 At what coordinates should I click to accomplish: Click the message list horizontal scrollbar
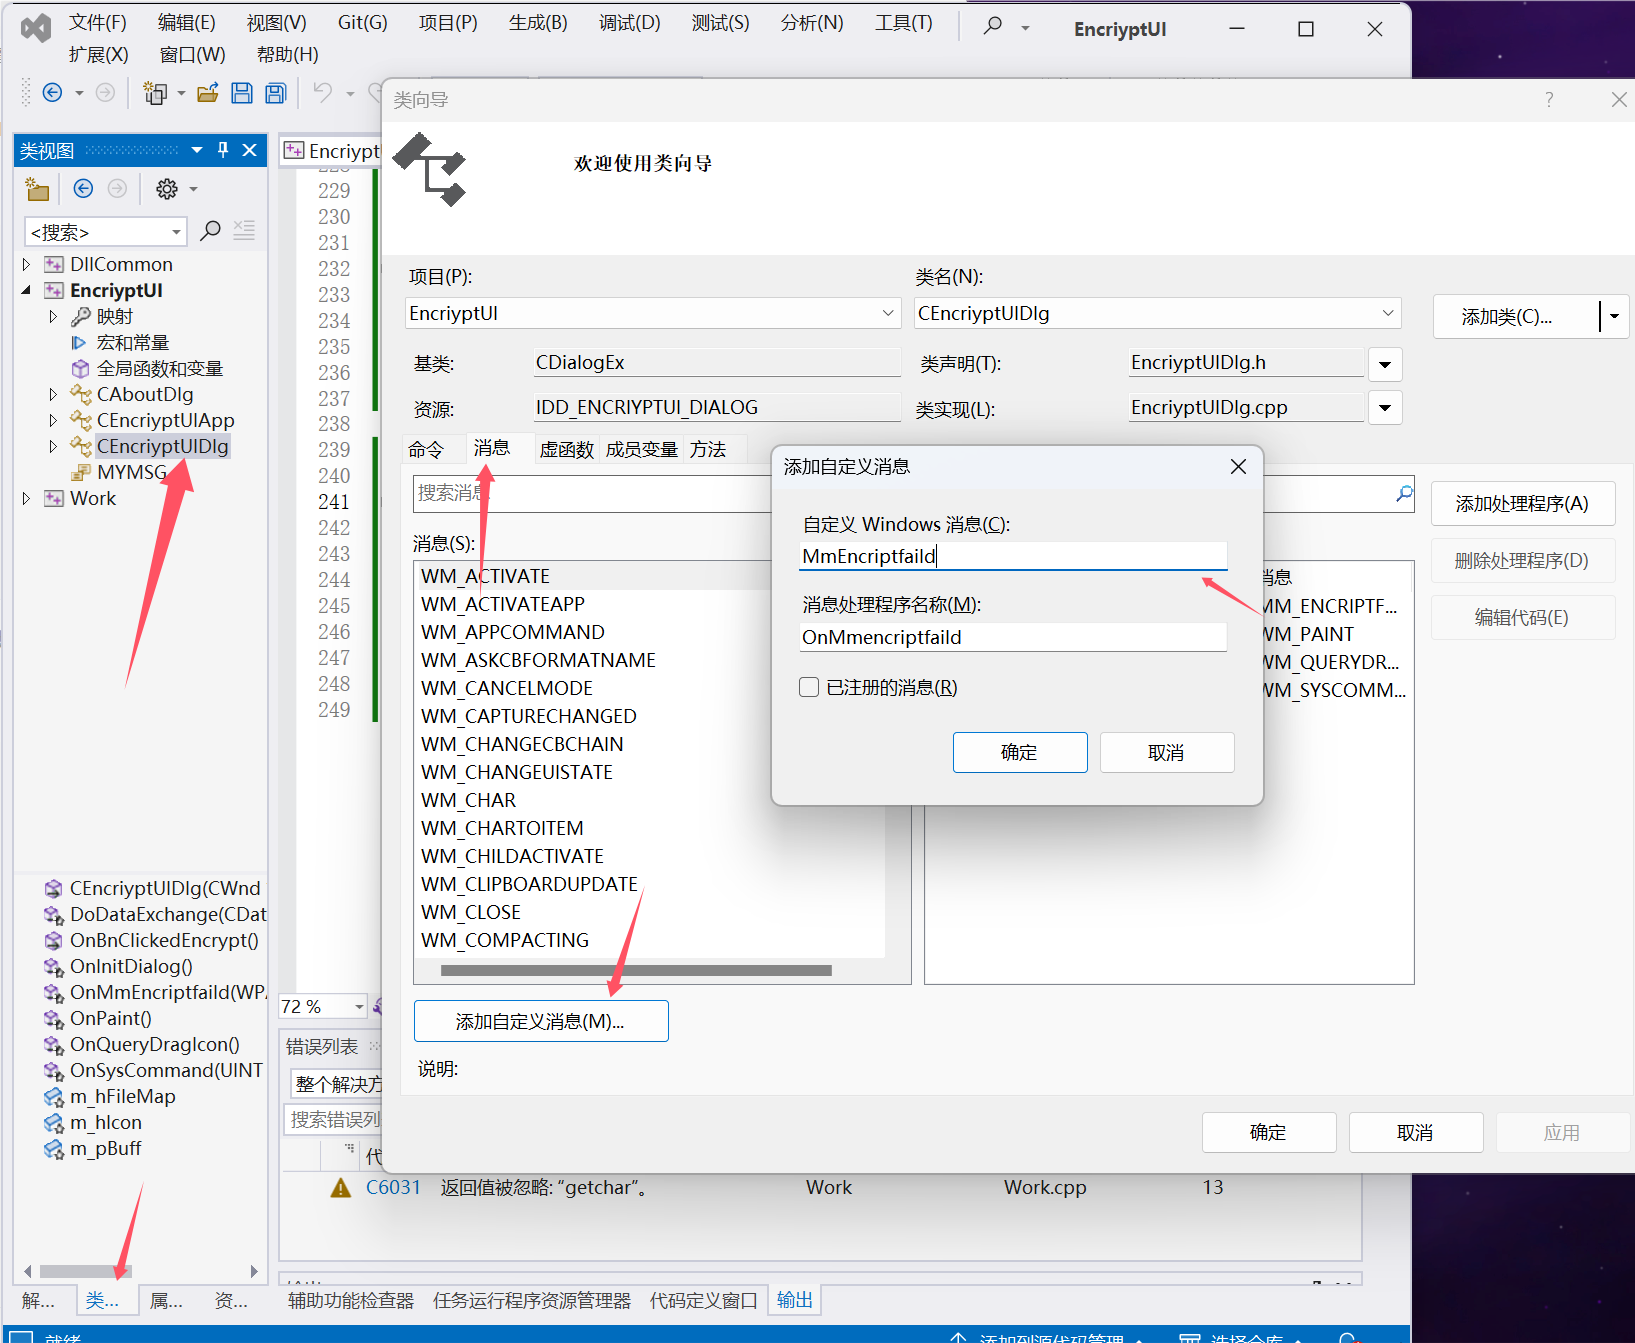(x=636, y=970)
